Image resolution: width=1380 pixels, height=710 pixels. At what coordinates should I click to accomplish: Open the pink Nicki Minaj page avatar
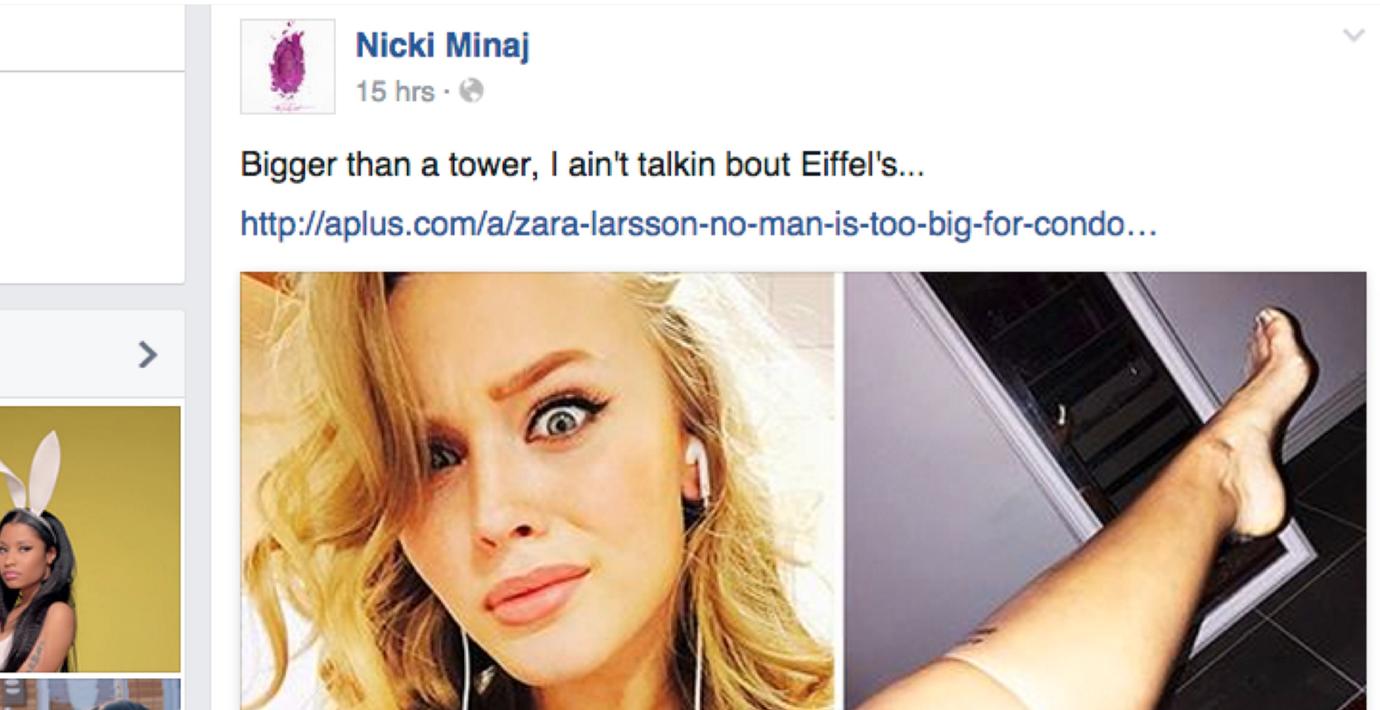click(288, 66)
